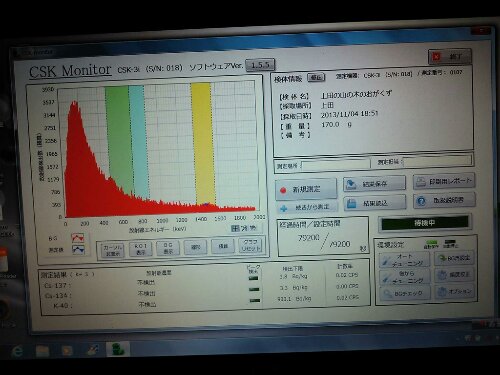Start a new measurement with 新規測定
Image resolution: width=500 pixels, height=375 pixels.
306,189
